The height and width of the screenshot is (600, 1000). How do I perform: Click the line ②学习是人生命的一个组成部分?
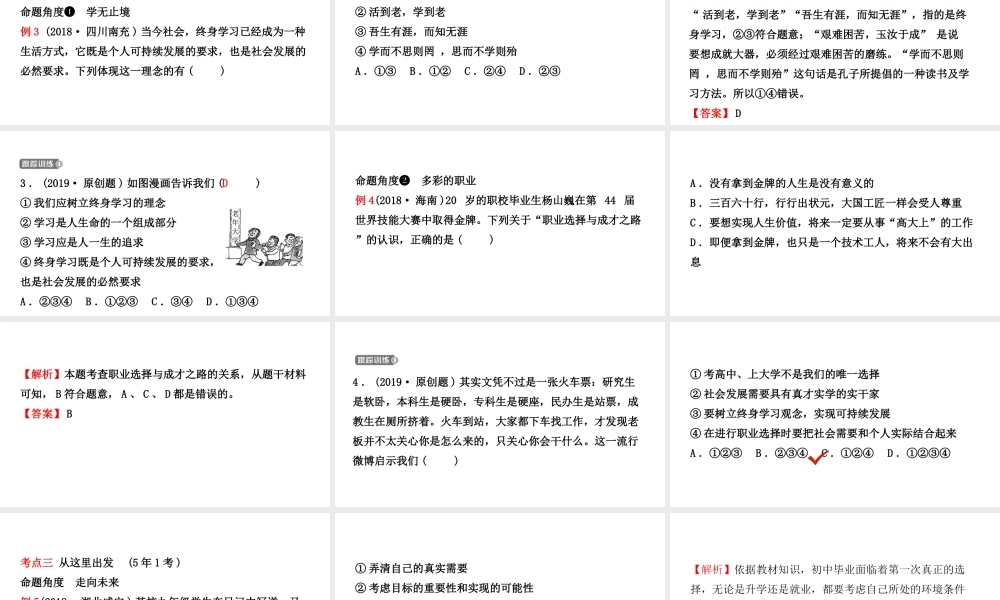click(98, 223)
